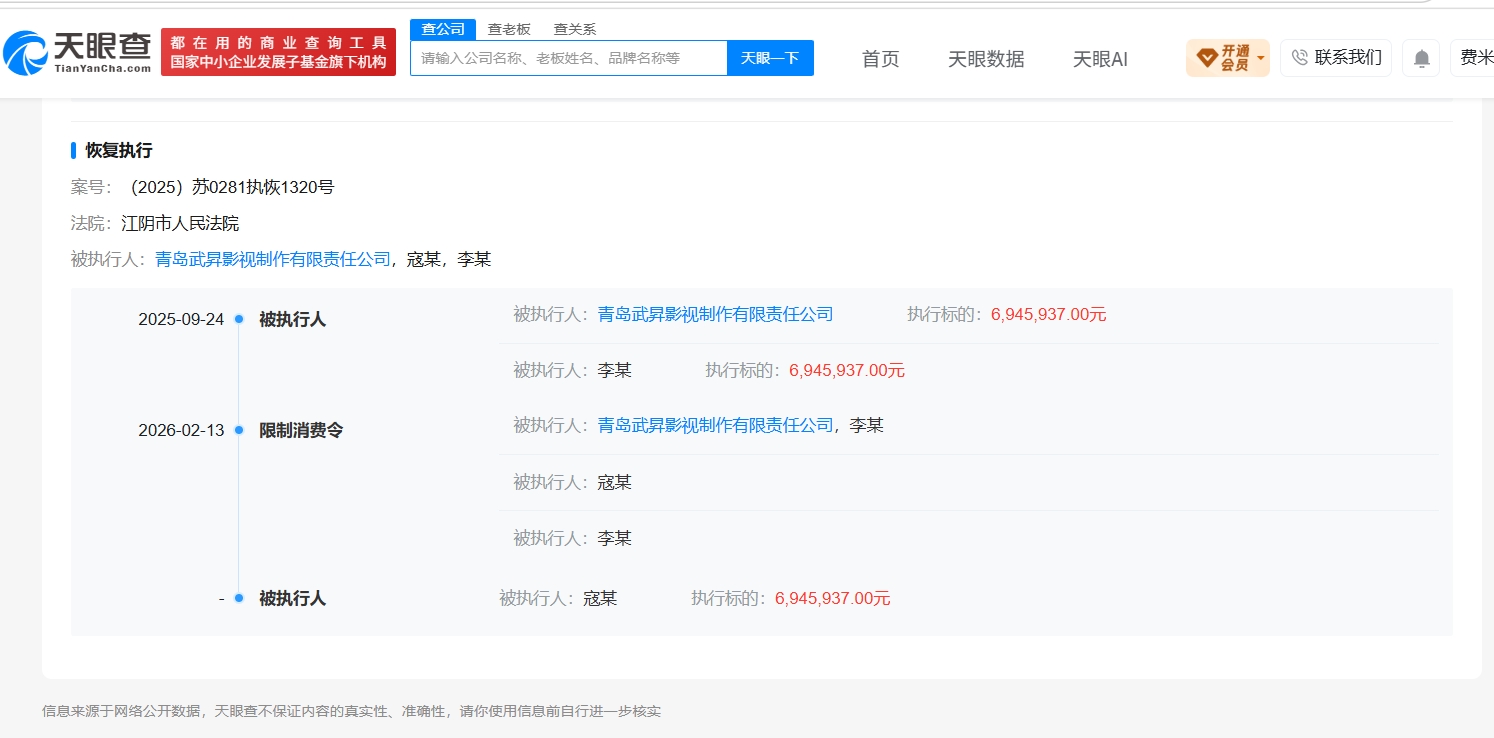Open the 天眼AI menu

(x=1100, y=59)
